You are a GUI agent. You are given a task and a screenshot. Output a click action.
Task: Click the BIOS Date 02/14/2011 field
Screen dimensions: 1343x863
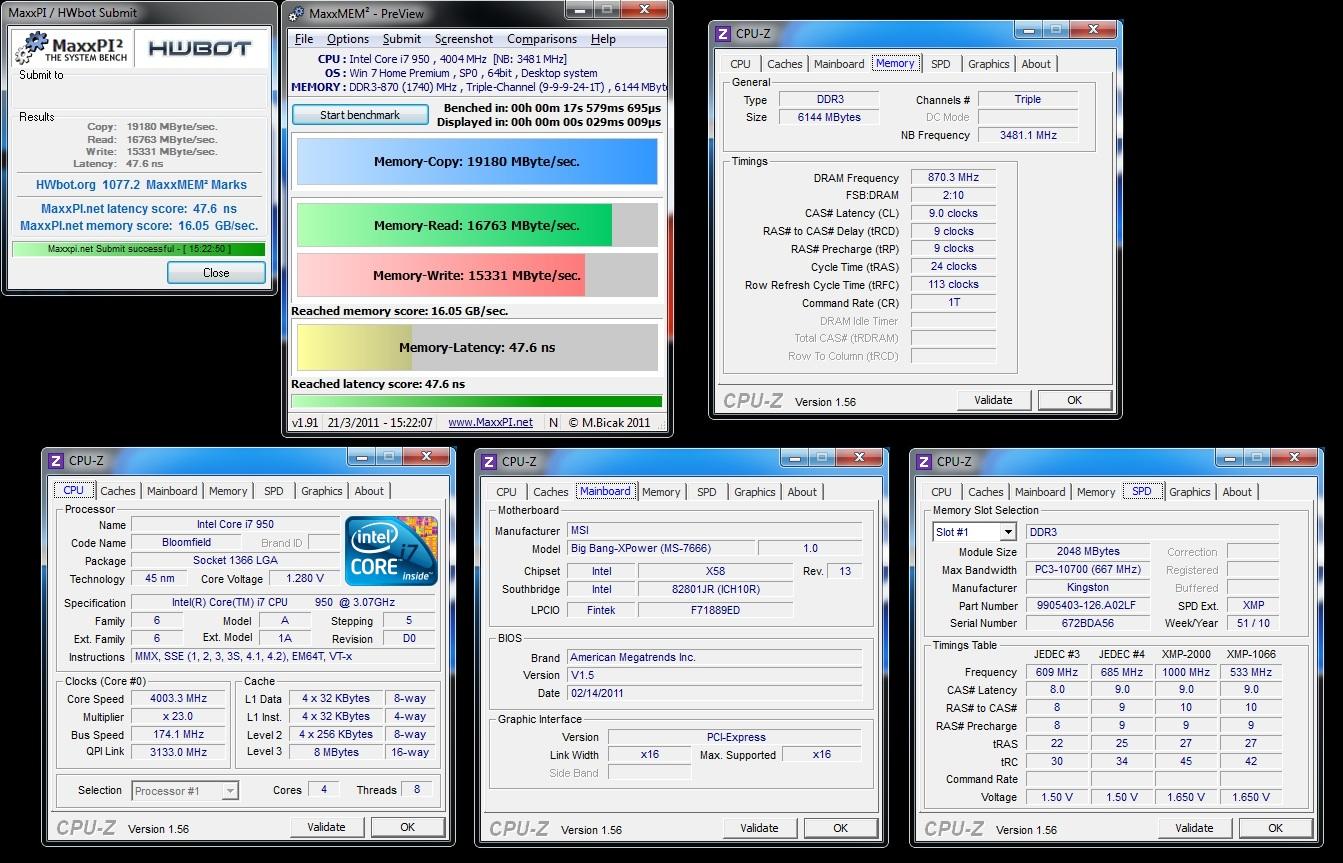714,693
